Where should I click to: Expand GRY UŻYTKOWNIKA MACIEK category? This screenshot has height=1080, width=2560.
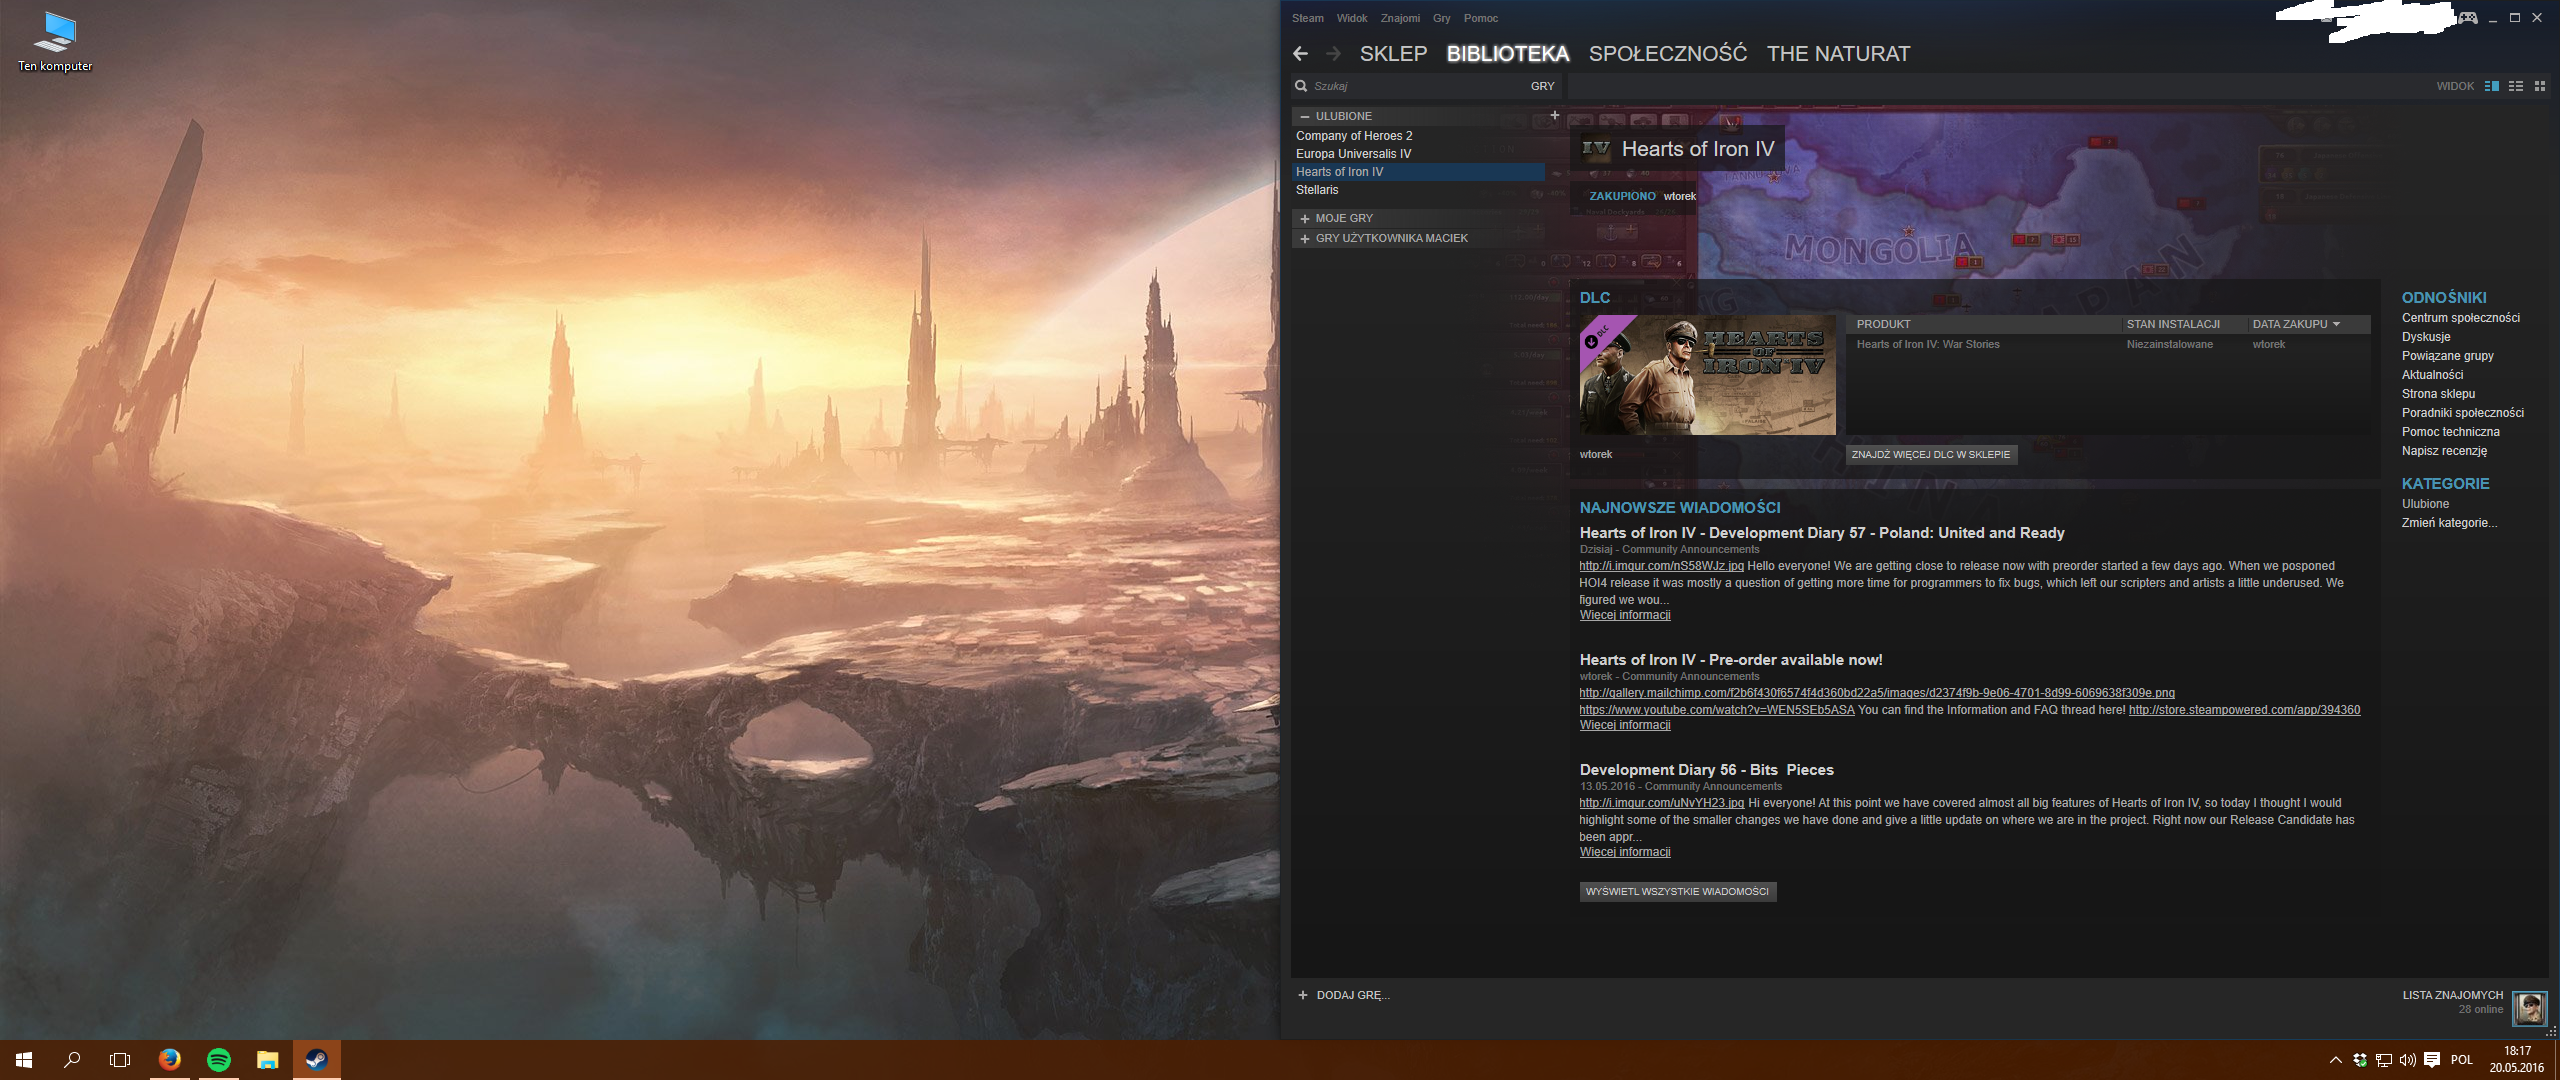point(1304,238)
